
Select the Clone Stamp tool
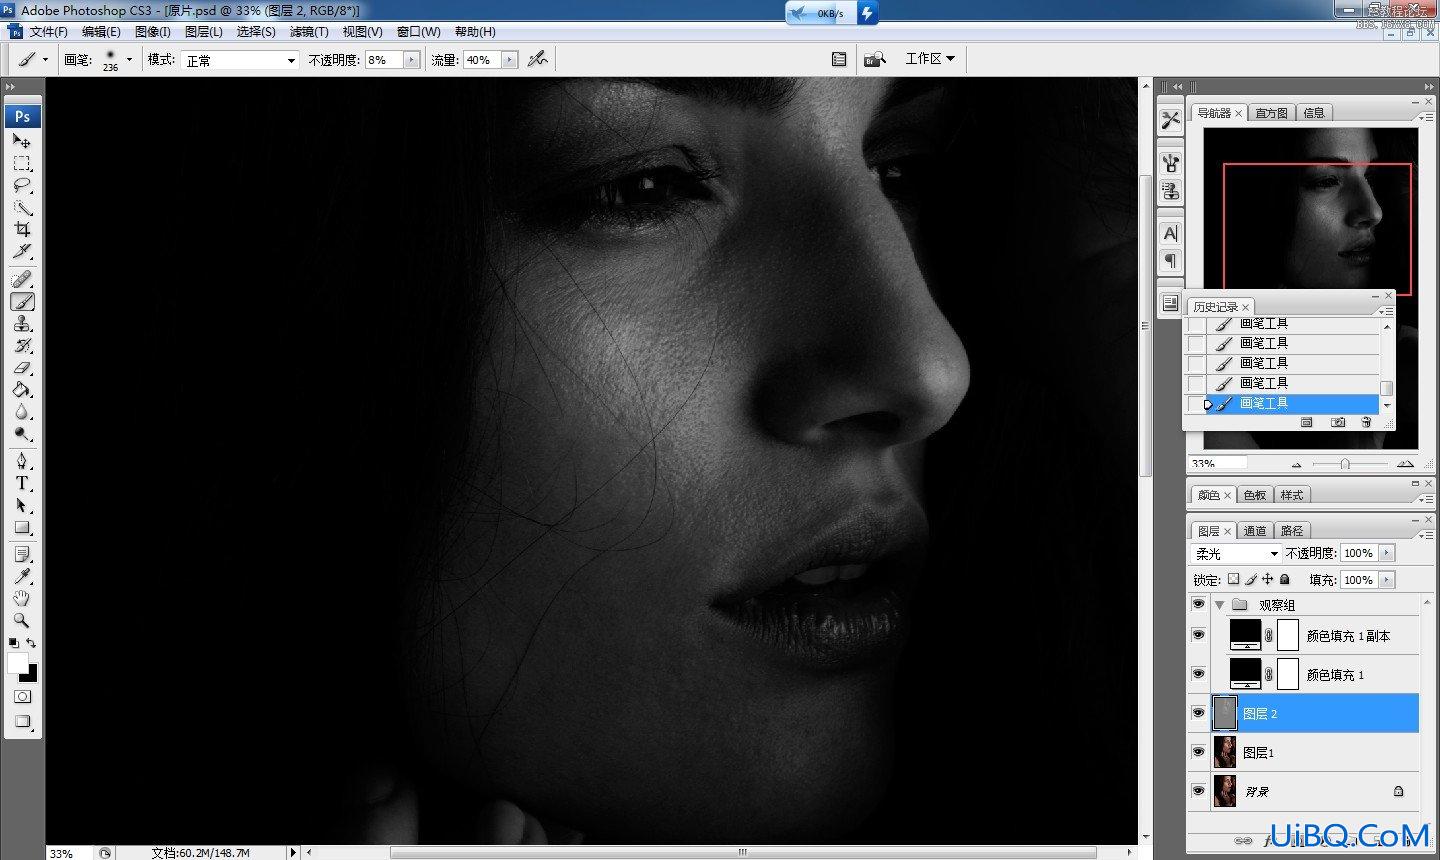[x=22, y=323]
